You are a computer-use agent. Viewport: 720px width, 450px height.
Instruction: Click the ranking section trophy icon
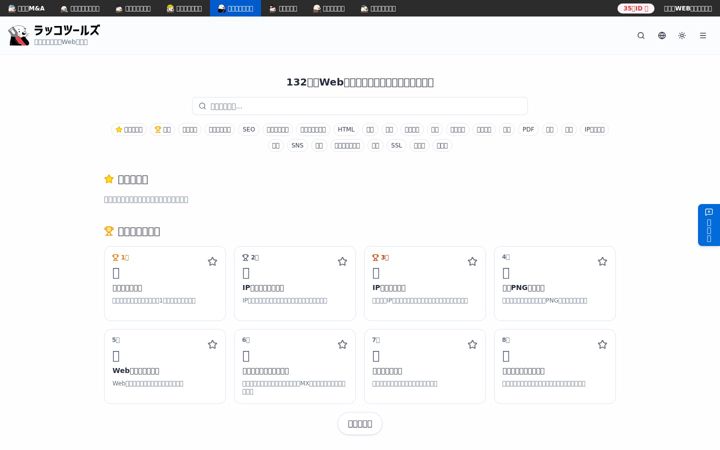point(109,231)
